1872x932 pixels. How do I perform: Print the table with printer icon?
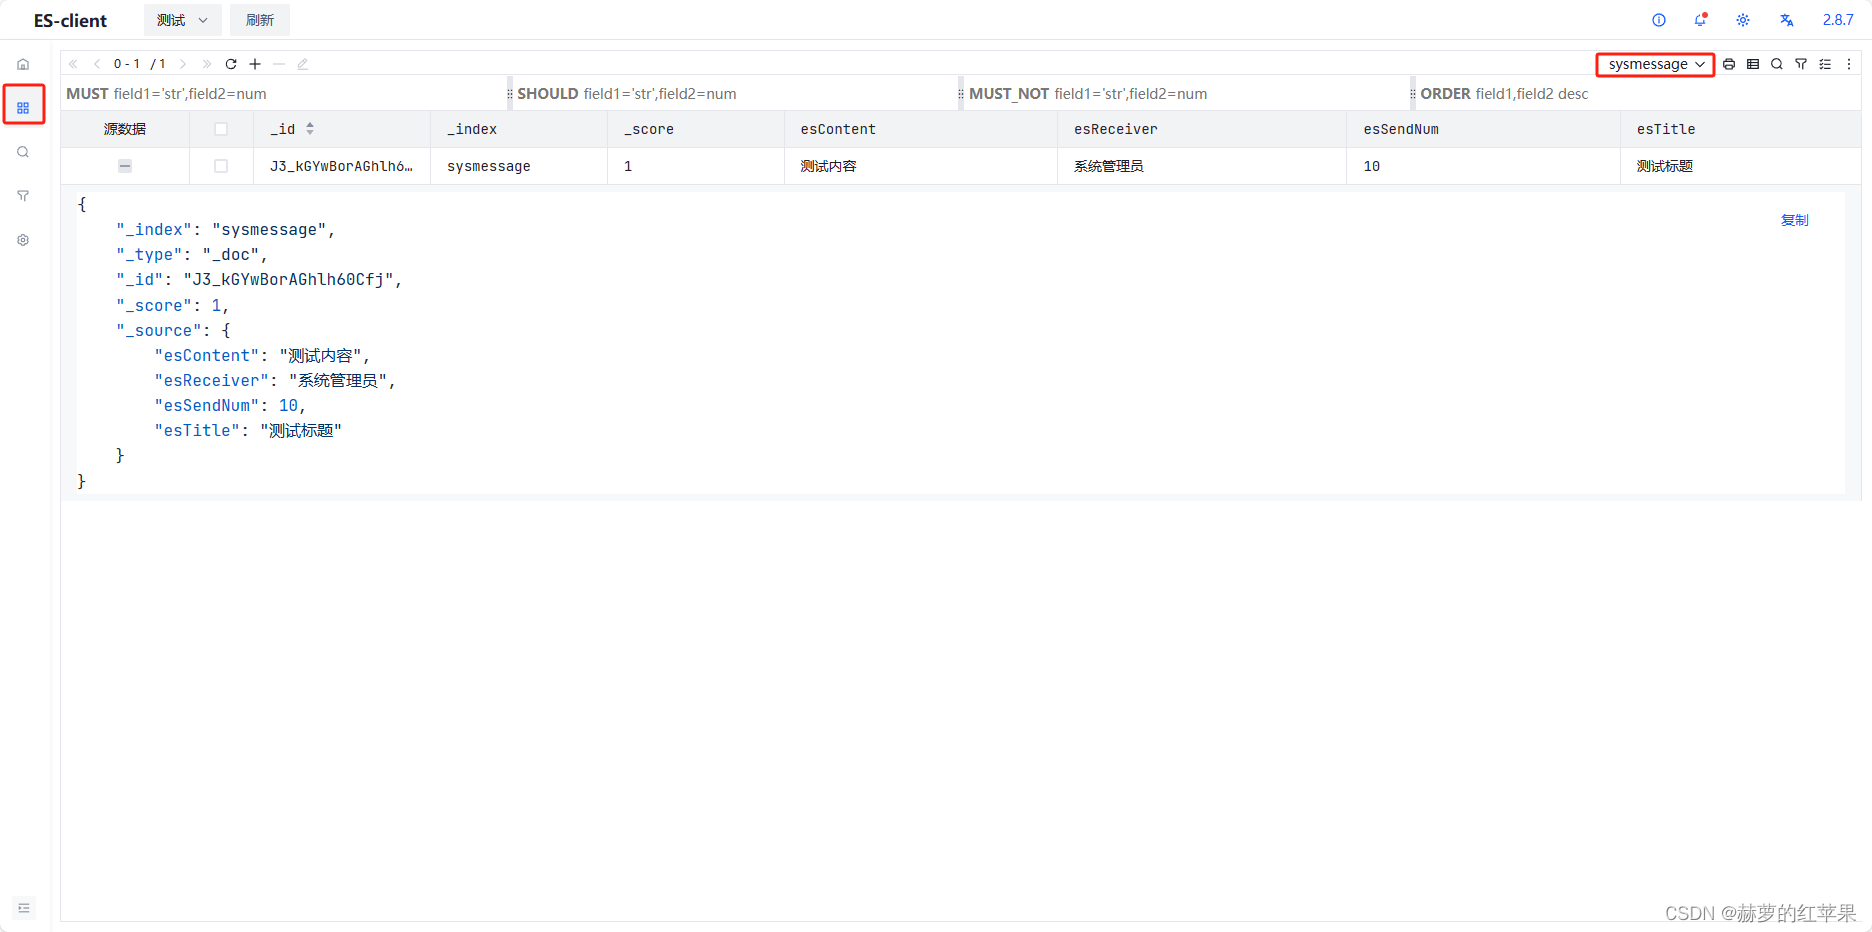click(1729, 64)
